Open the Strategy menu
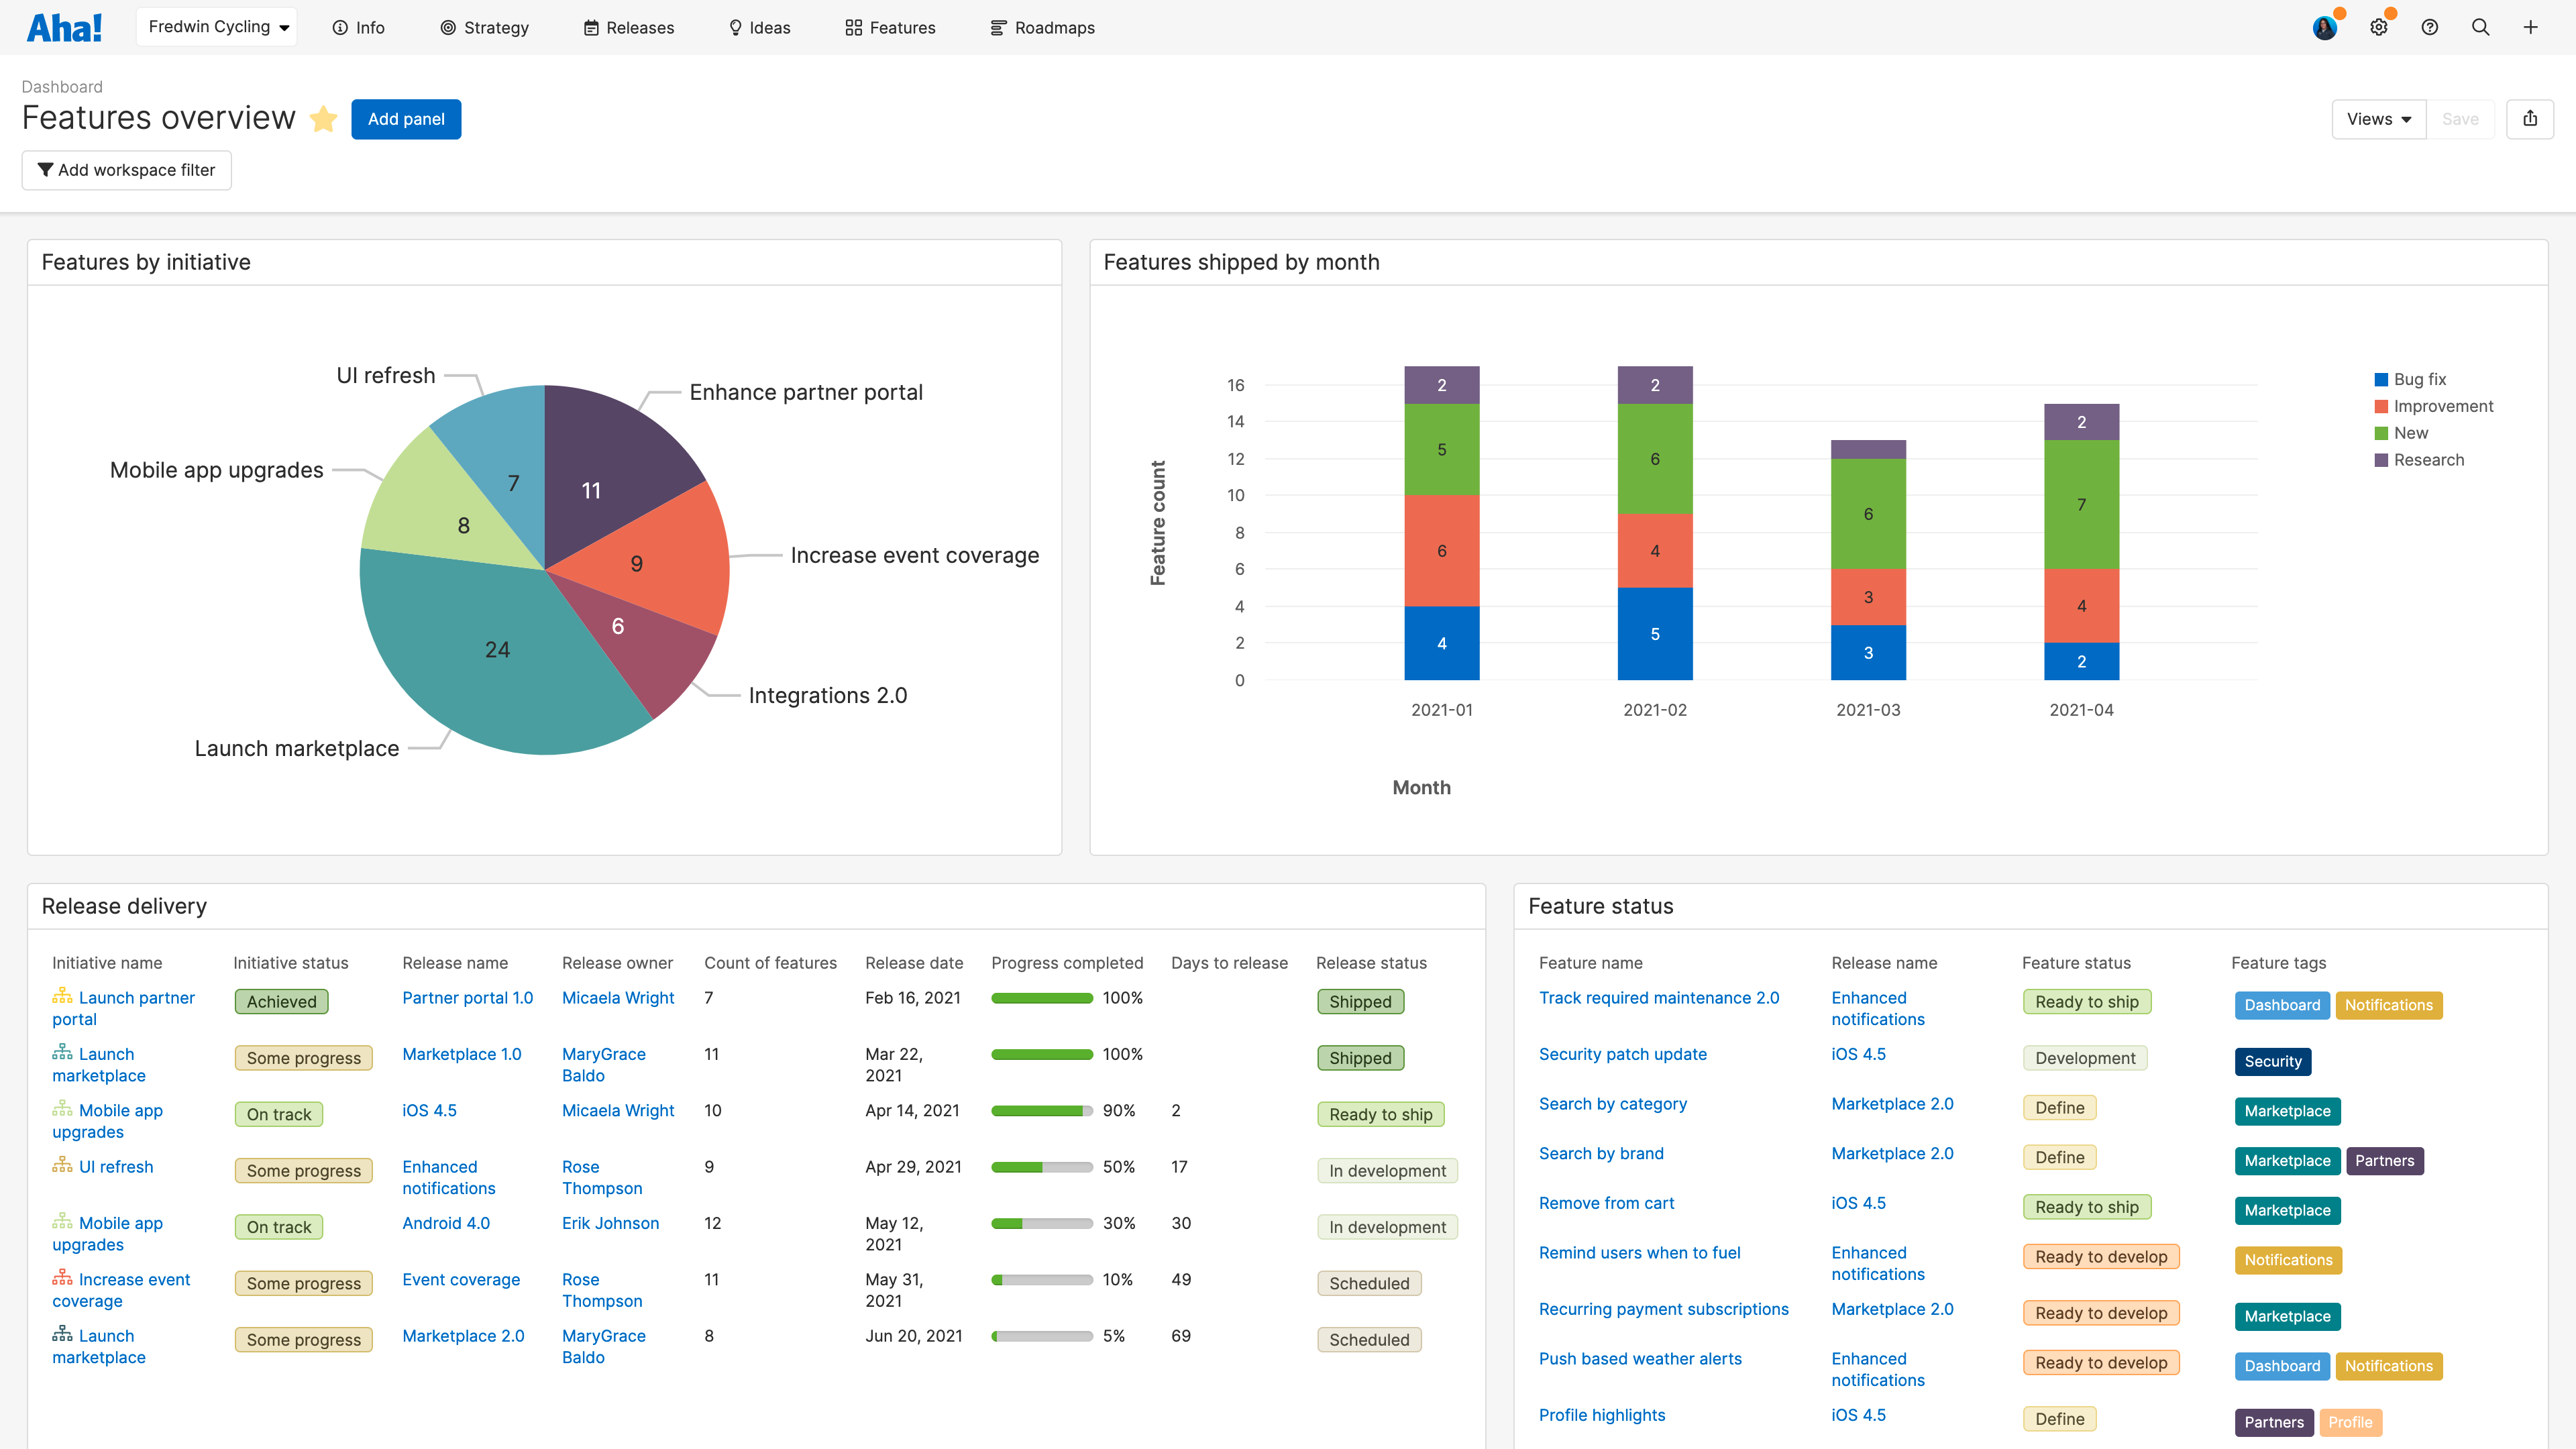Screen dimensions: 2576x1449 click(485, 28)
